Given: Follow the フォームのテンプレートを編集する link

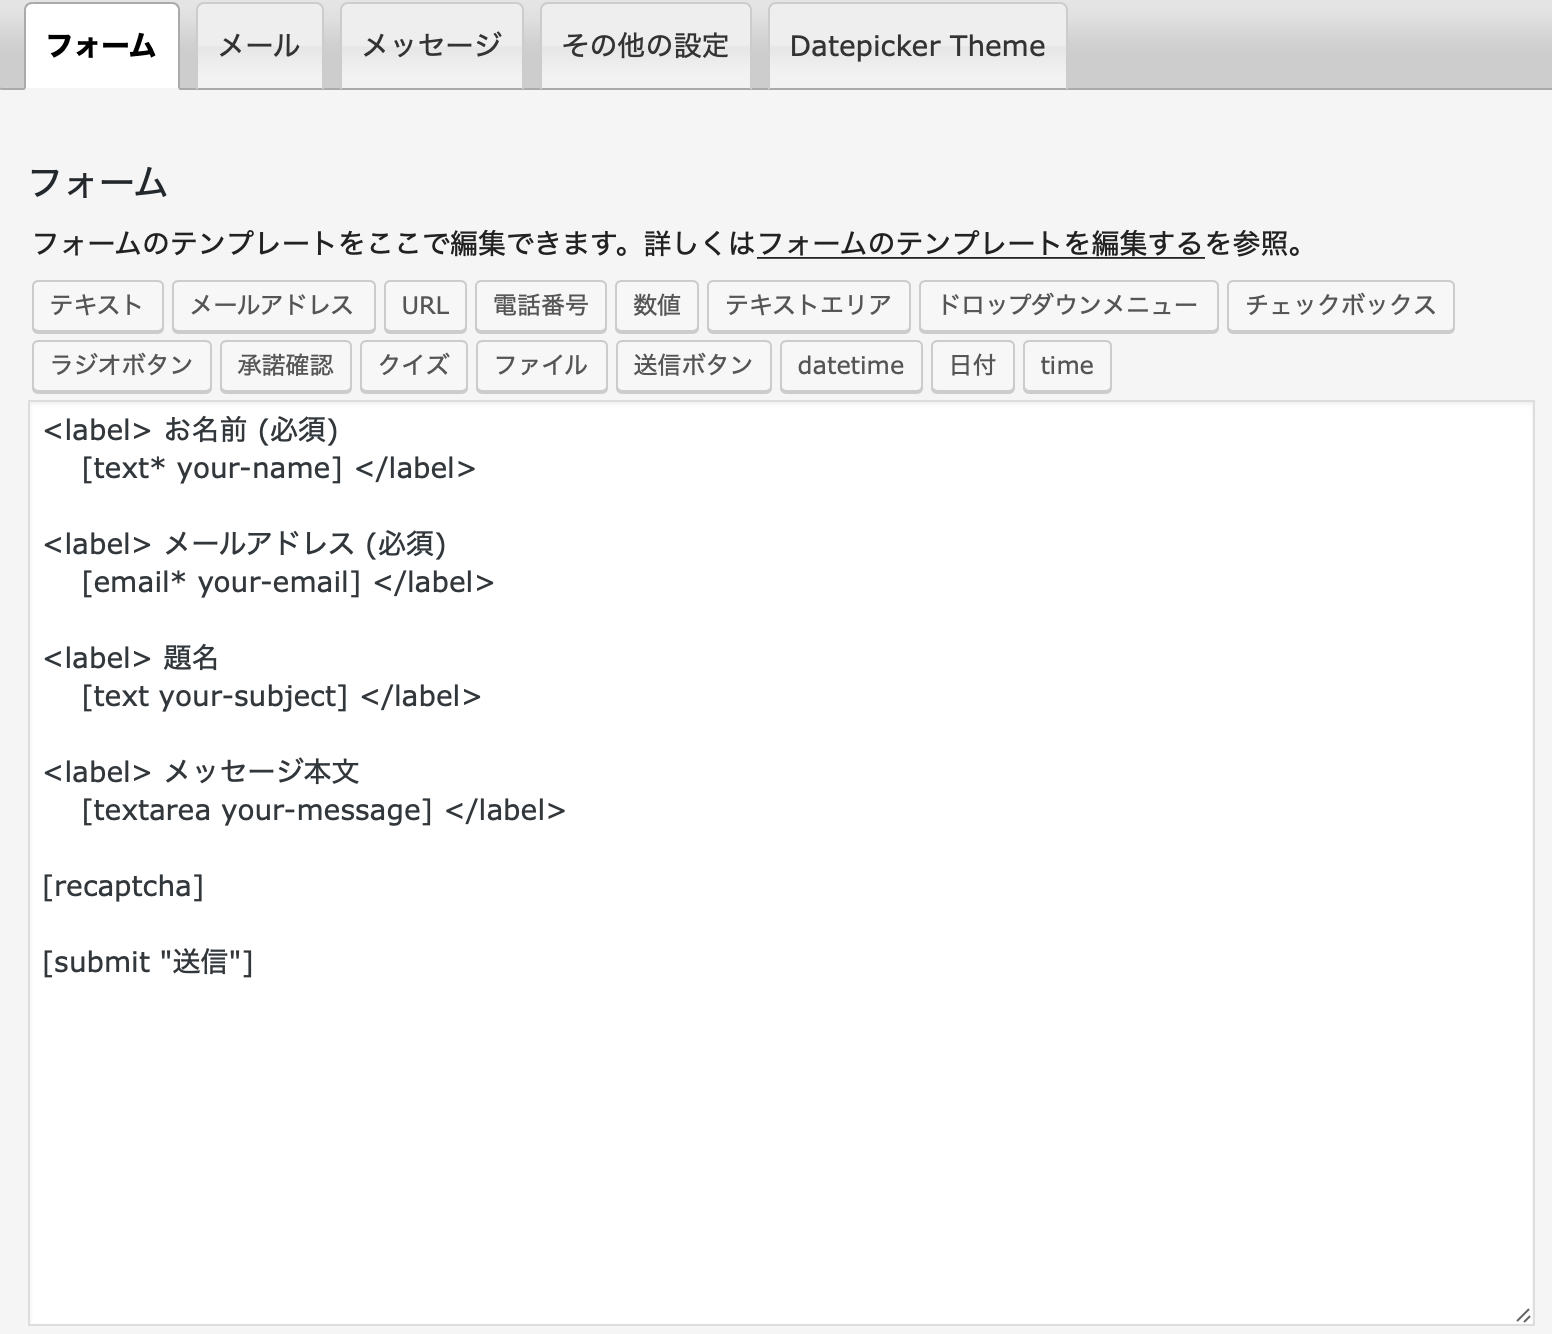Looking at the screenshot, I should 981,243.
